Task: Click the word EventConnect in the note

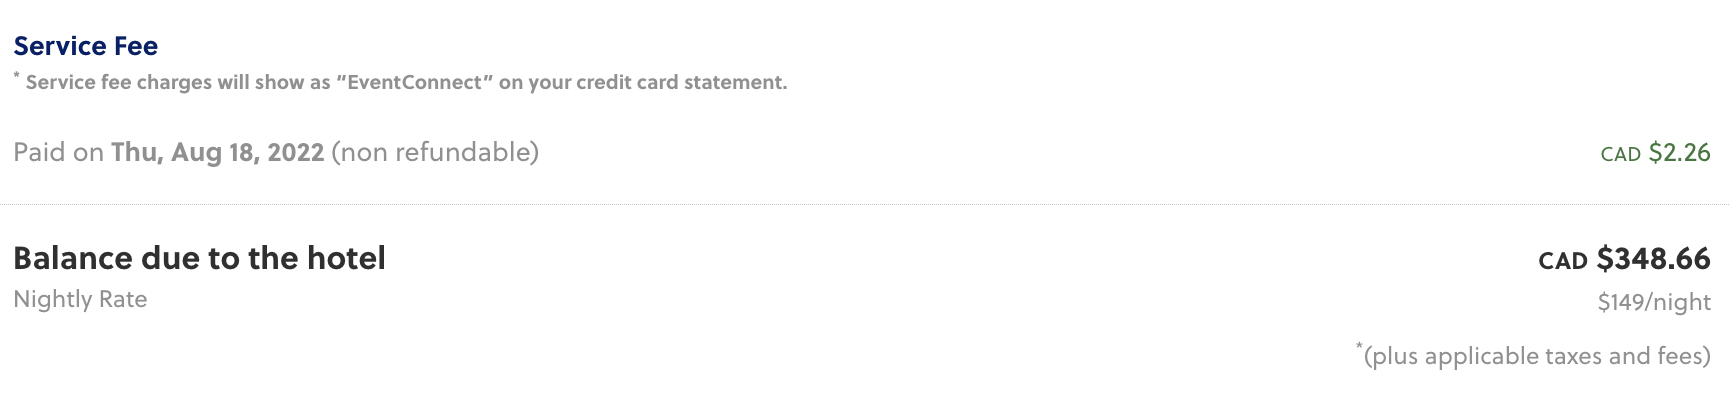Action: [x=414, y=83]
